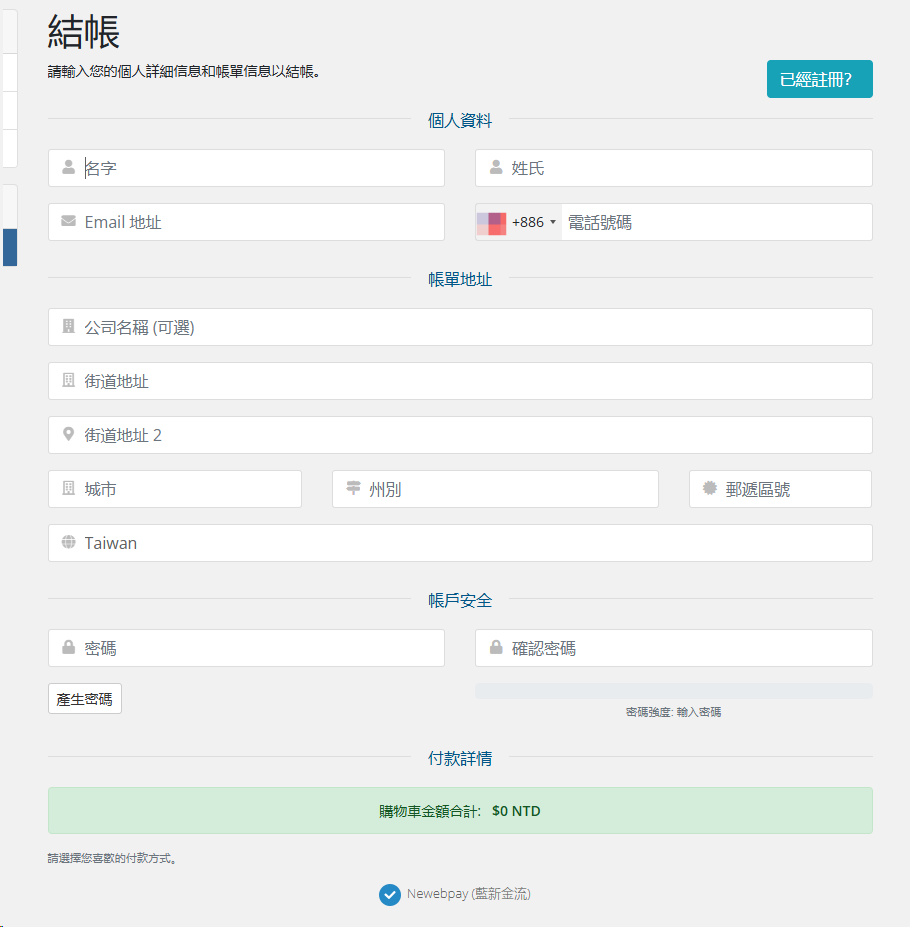The height and width of the screenshot is (927, 910).
Task: Click the map pin icon in address 2
Action: pyautogui.click(x=68, y=435)
